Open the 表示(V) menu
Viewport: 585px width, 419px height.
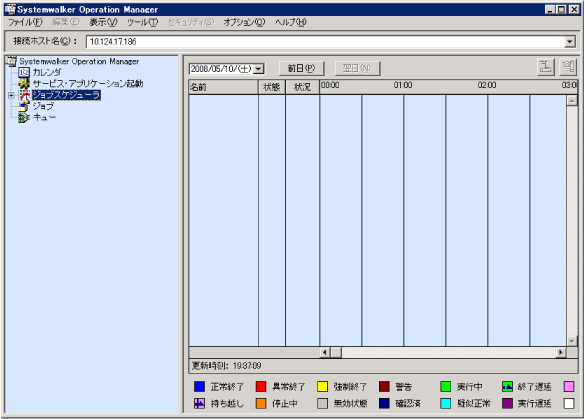(x=103, y=22)
